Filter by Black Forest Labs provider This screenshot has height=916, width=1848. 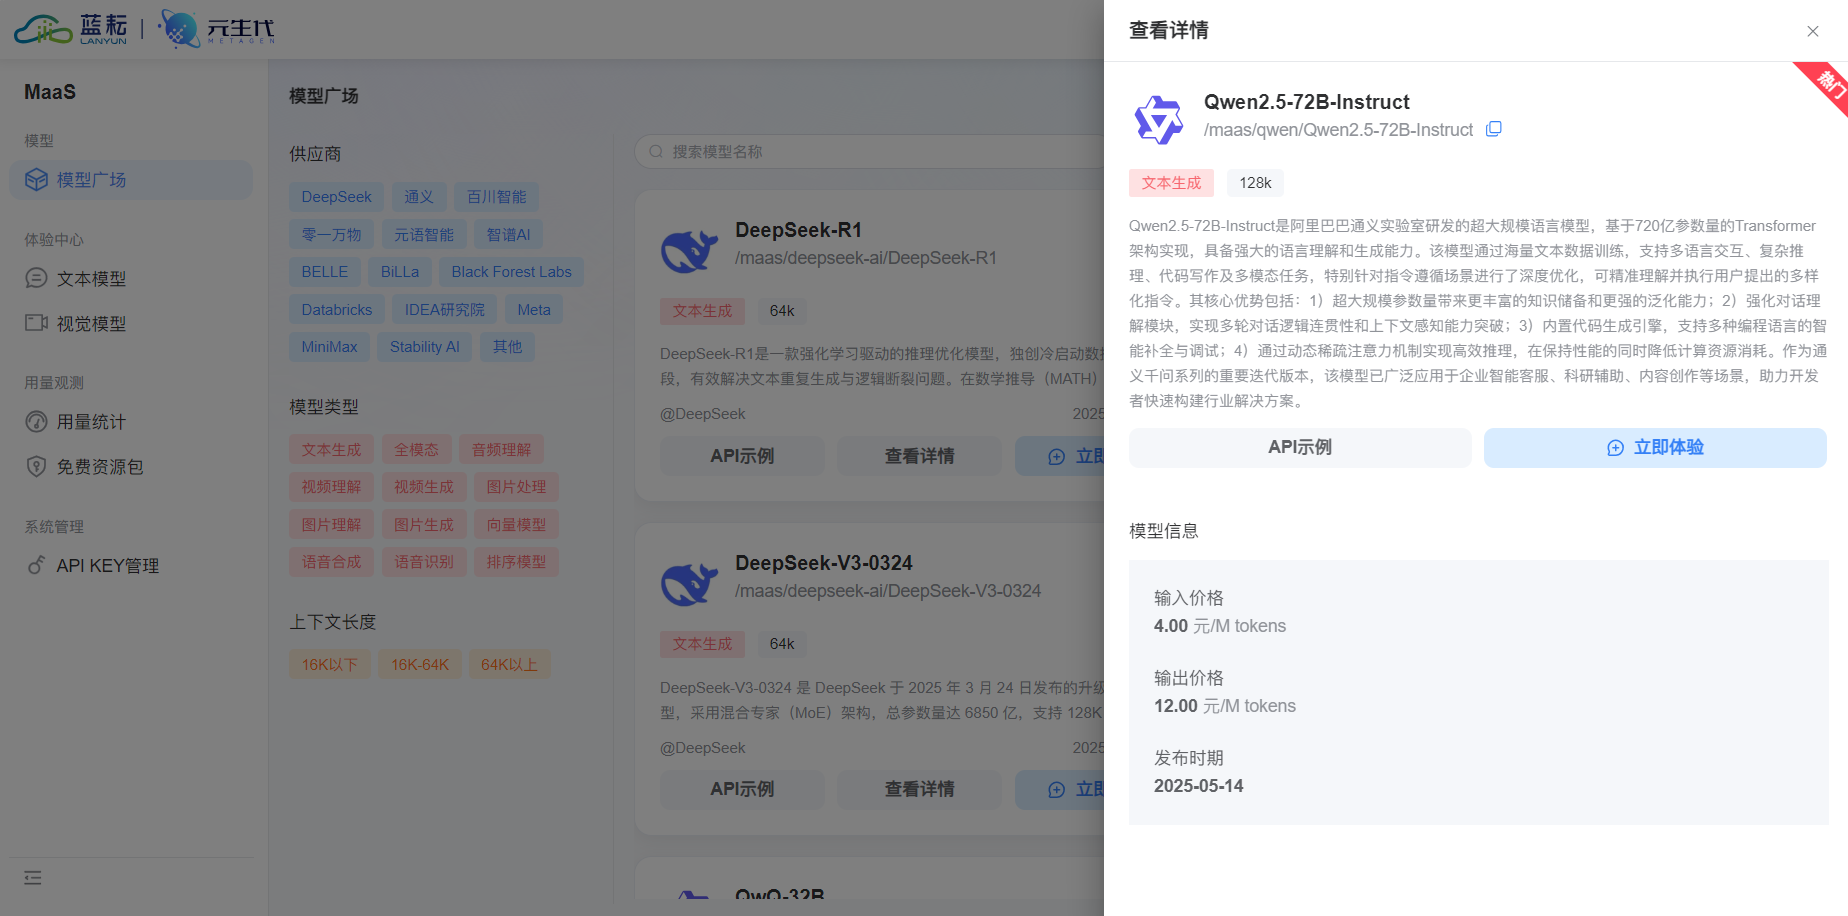point(511,272)
